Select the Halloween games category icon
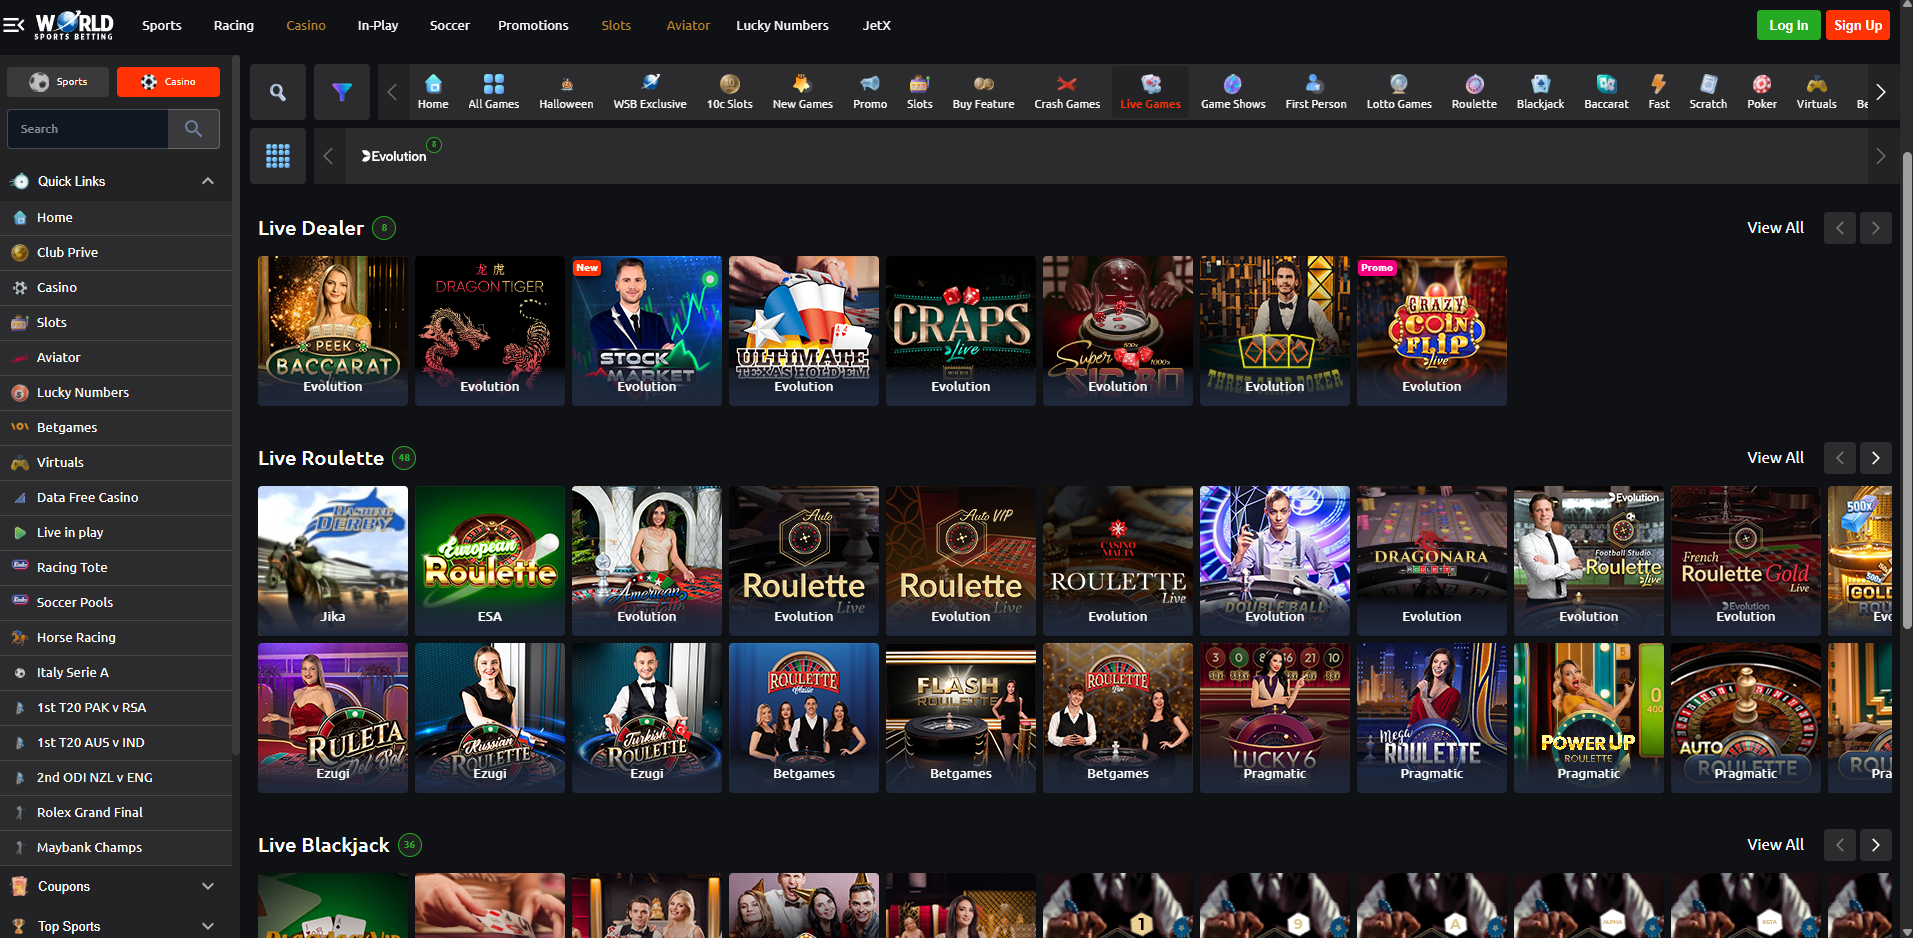1913x938 pixels. click(565, 91)
